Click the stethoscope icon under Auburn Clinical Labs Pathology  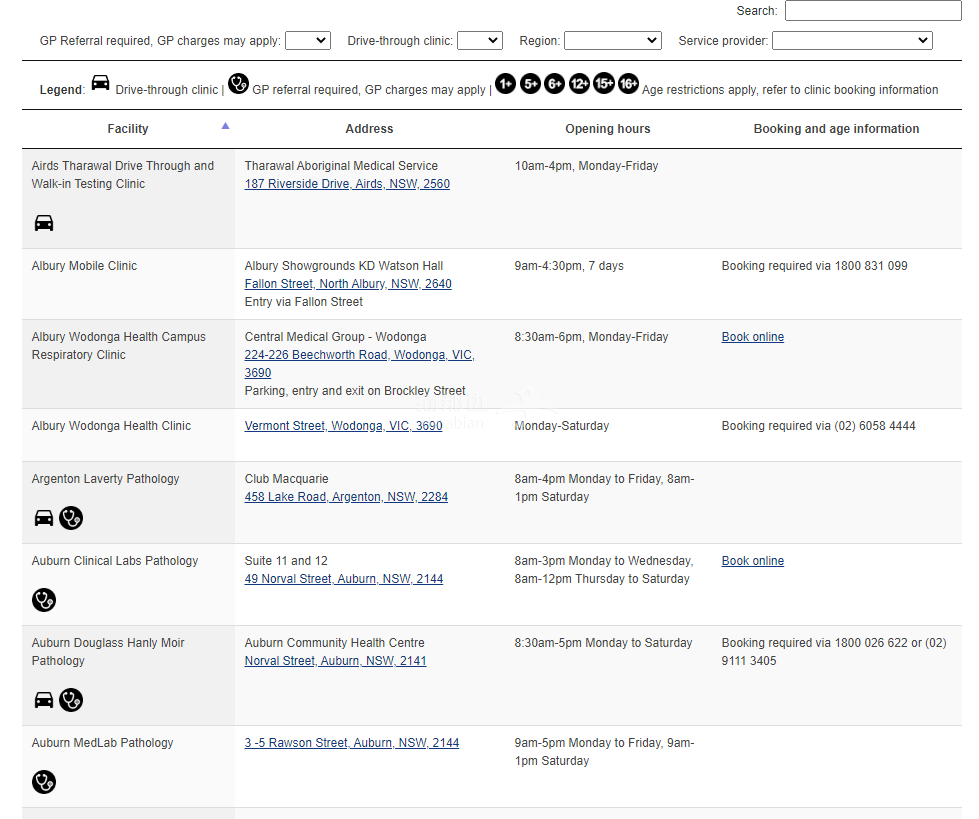44,600
